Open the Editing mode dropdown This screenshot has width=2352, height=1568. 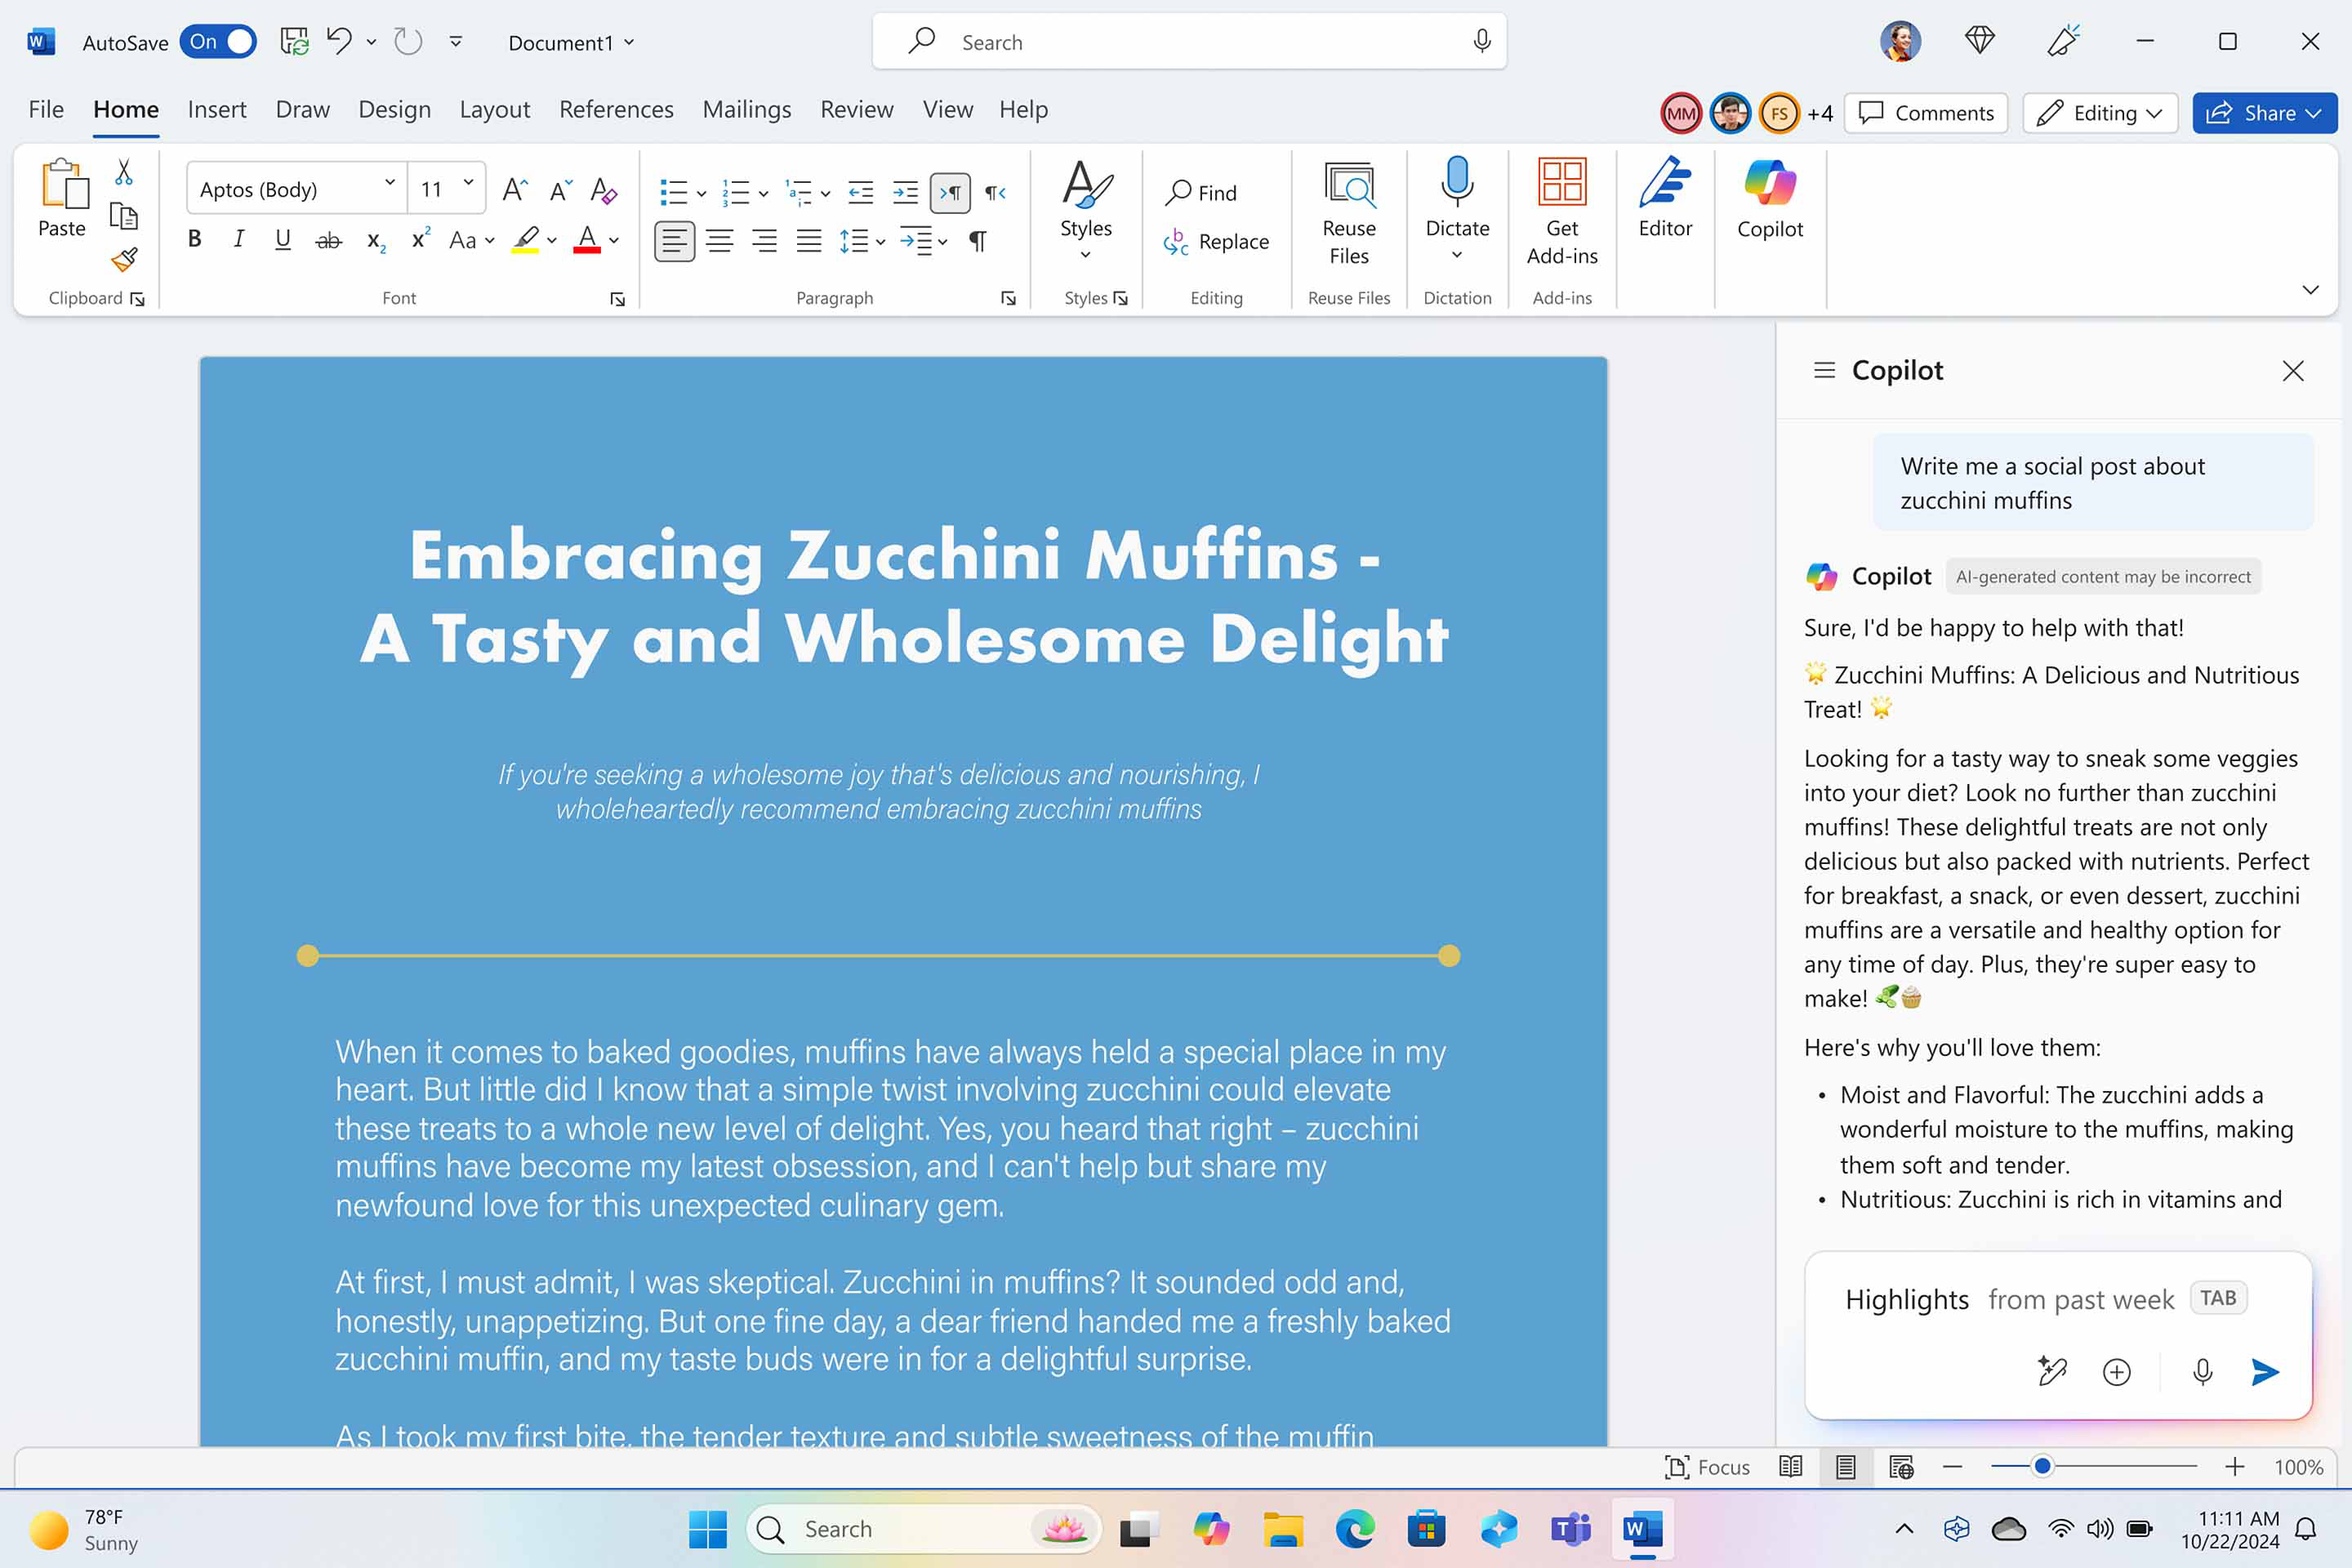2100,113
